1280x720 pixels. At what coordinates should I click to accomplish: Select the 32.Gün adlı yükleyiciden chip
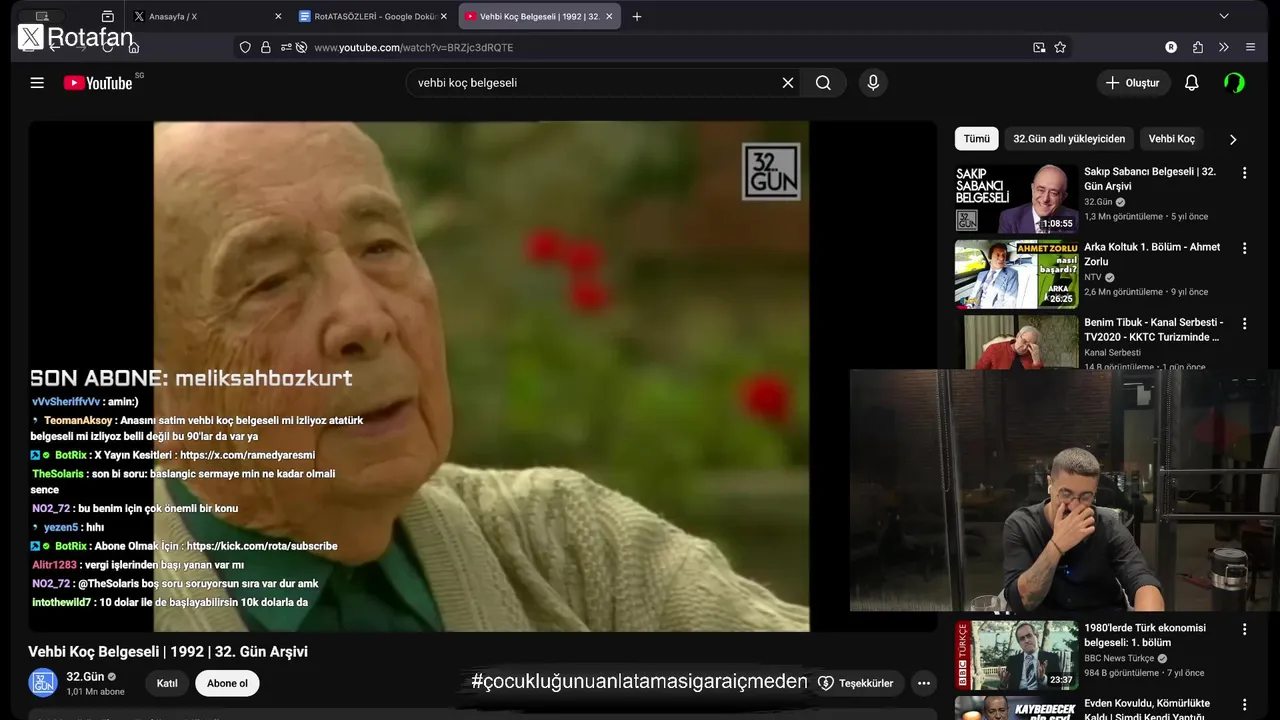1069,139
